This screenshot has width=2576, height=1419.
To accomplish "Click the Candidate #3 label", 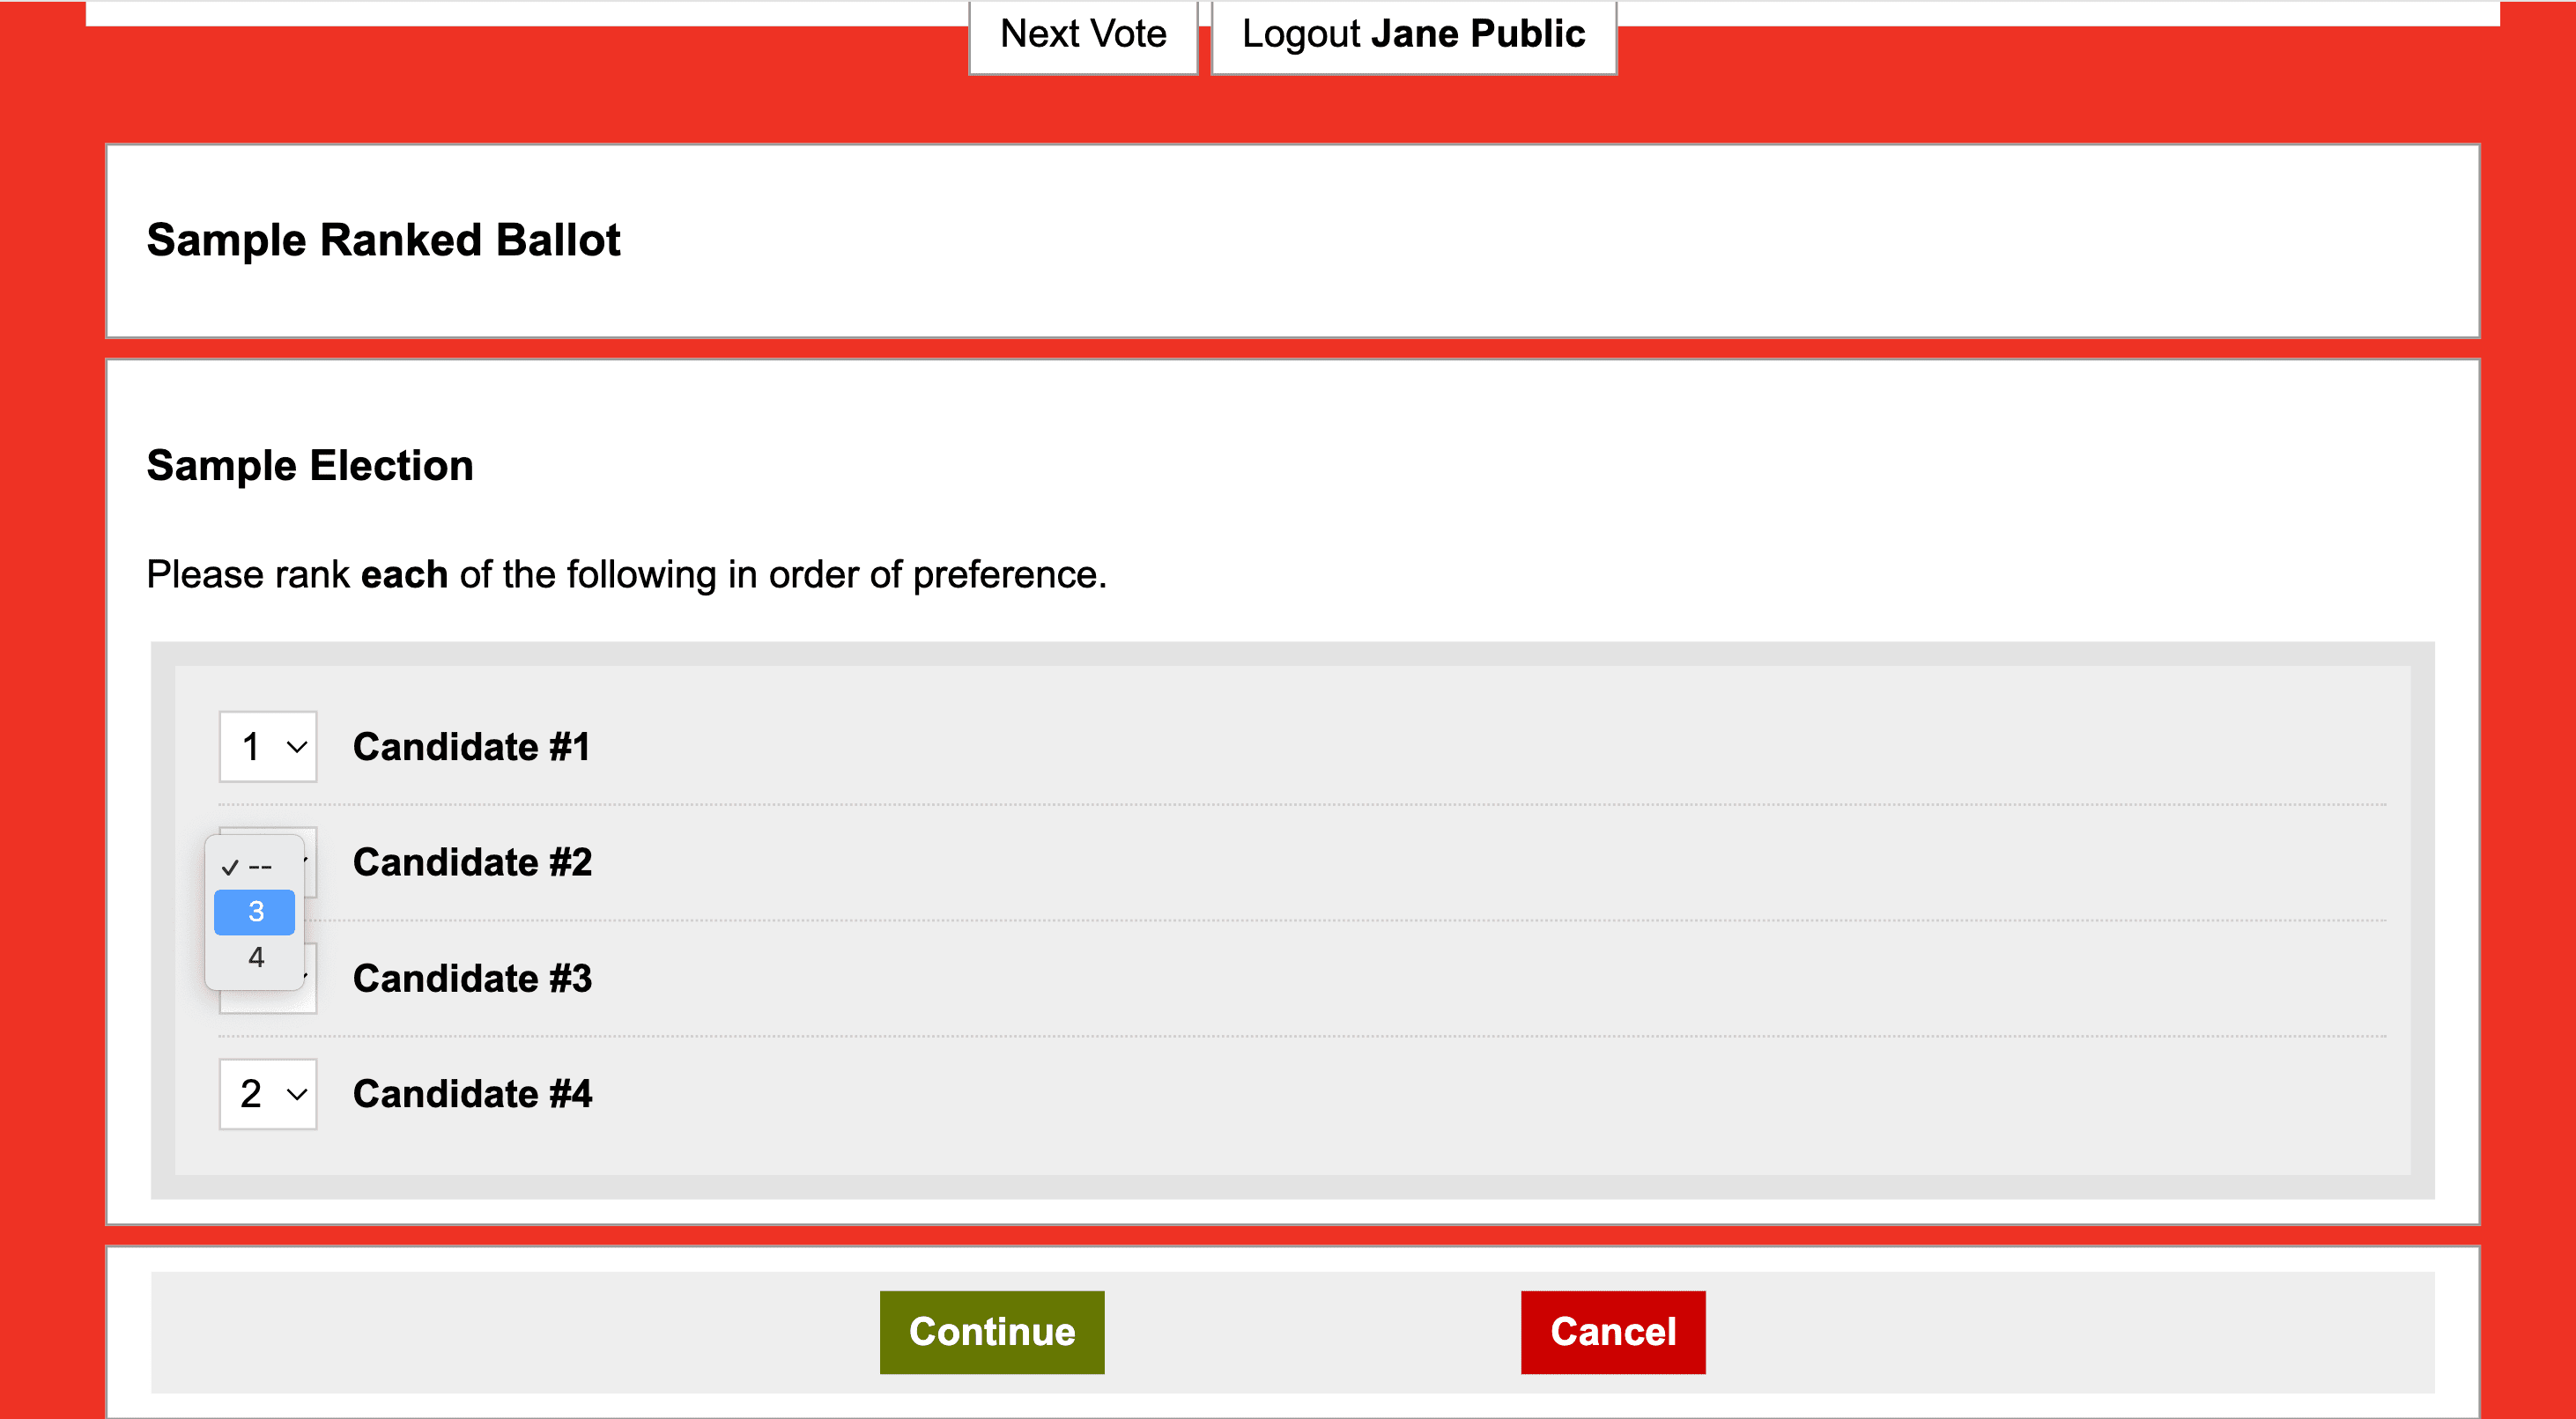I will pyautogui.click(x=472, y=978).
